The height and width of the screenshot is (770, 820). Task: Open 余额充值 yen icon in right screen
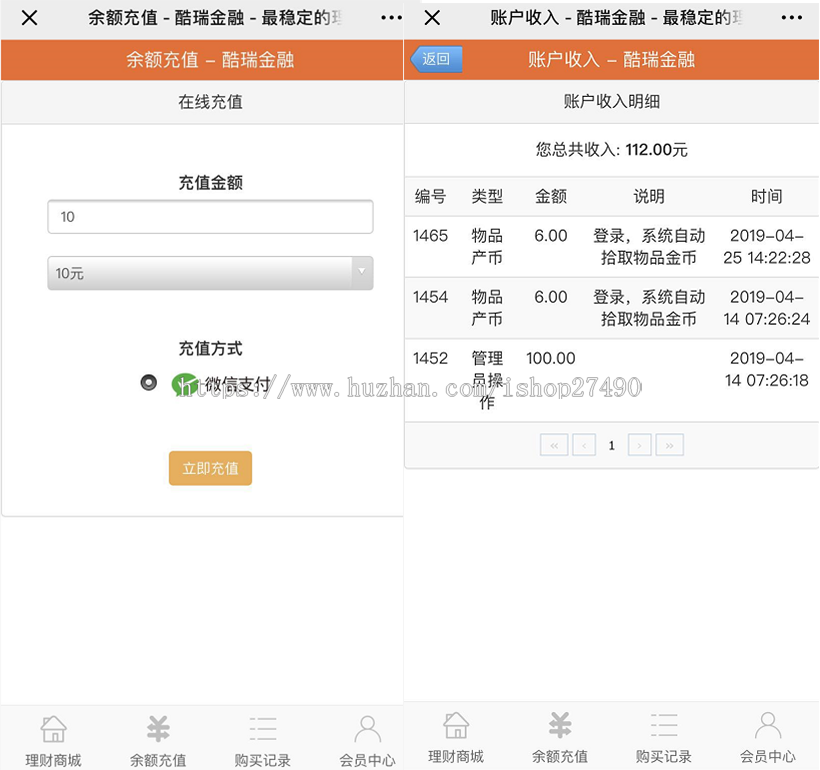coord(560,726)
